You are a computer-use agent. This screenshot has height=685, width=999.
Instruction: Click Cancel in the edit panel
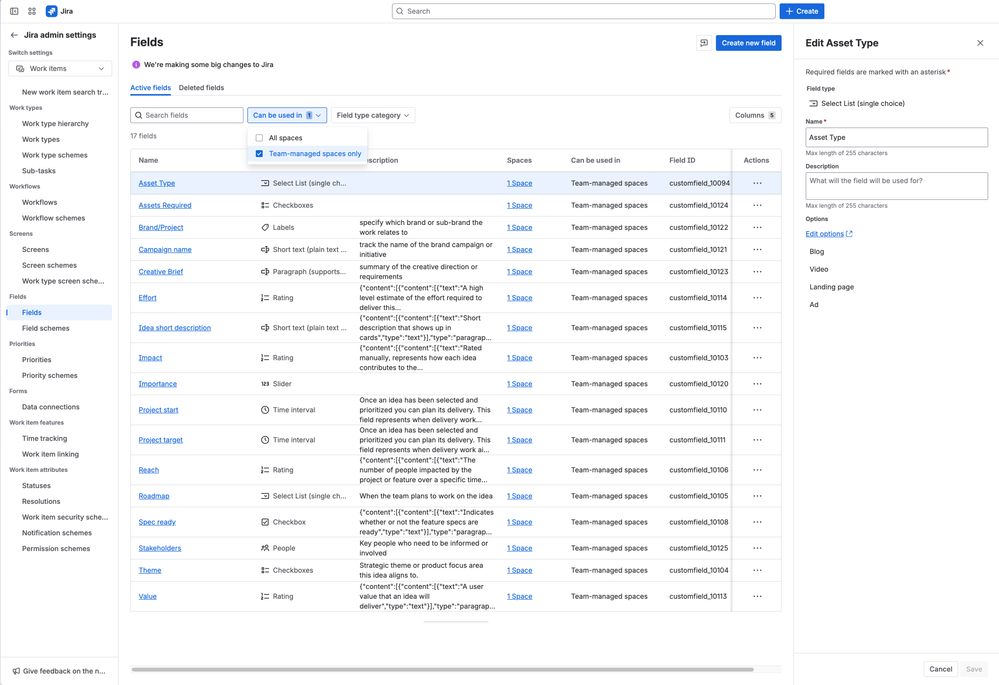[940, 669]
